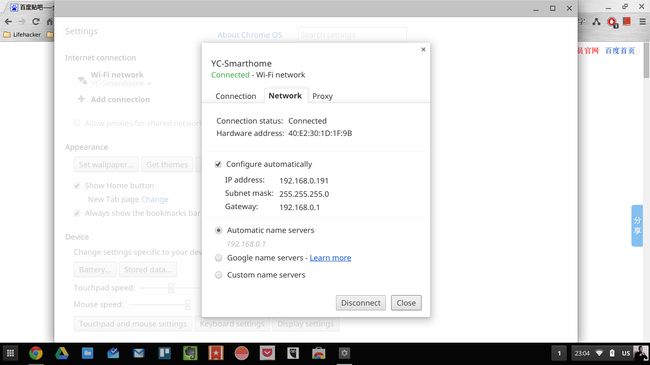Click the Search settings field
650x365 pixels.
(x=352, y=35)
